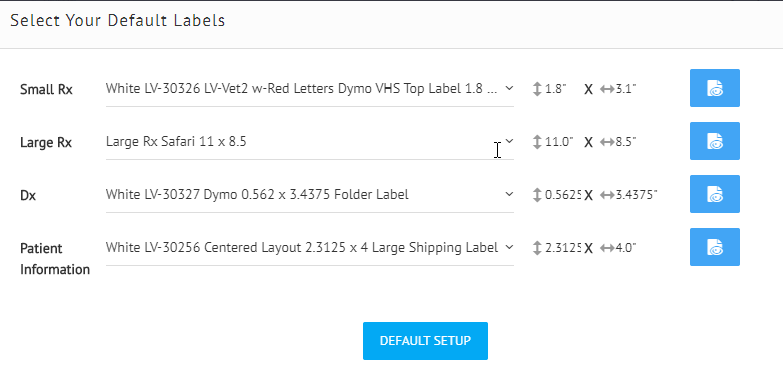The image size is (783, 373).
Task: Open the Large Rx Safari dropdown
Action: tap(310, 142)
